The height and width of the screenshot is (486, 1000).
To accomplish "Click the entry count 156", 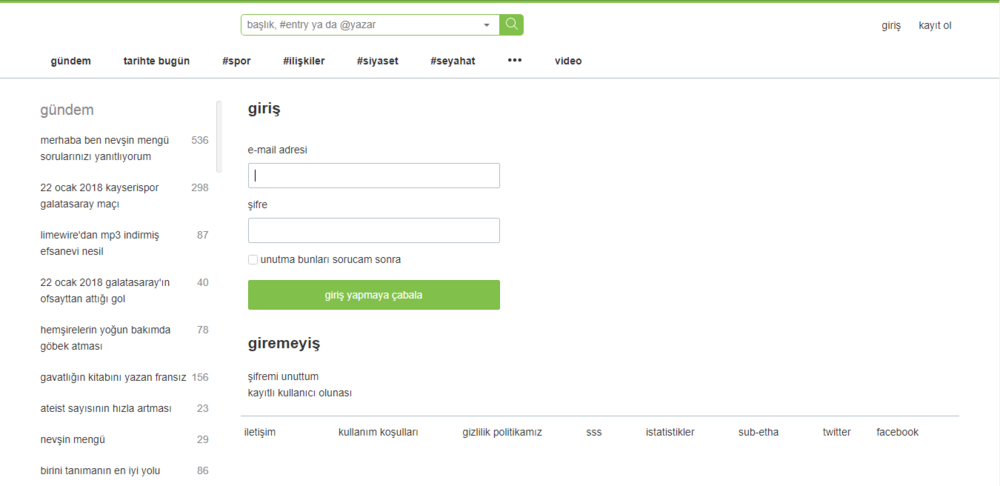I will (200, 378).
